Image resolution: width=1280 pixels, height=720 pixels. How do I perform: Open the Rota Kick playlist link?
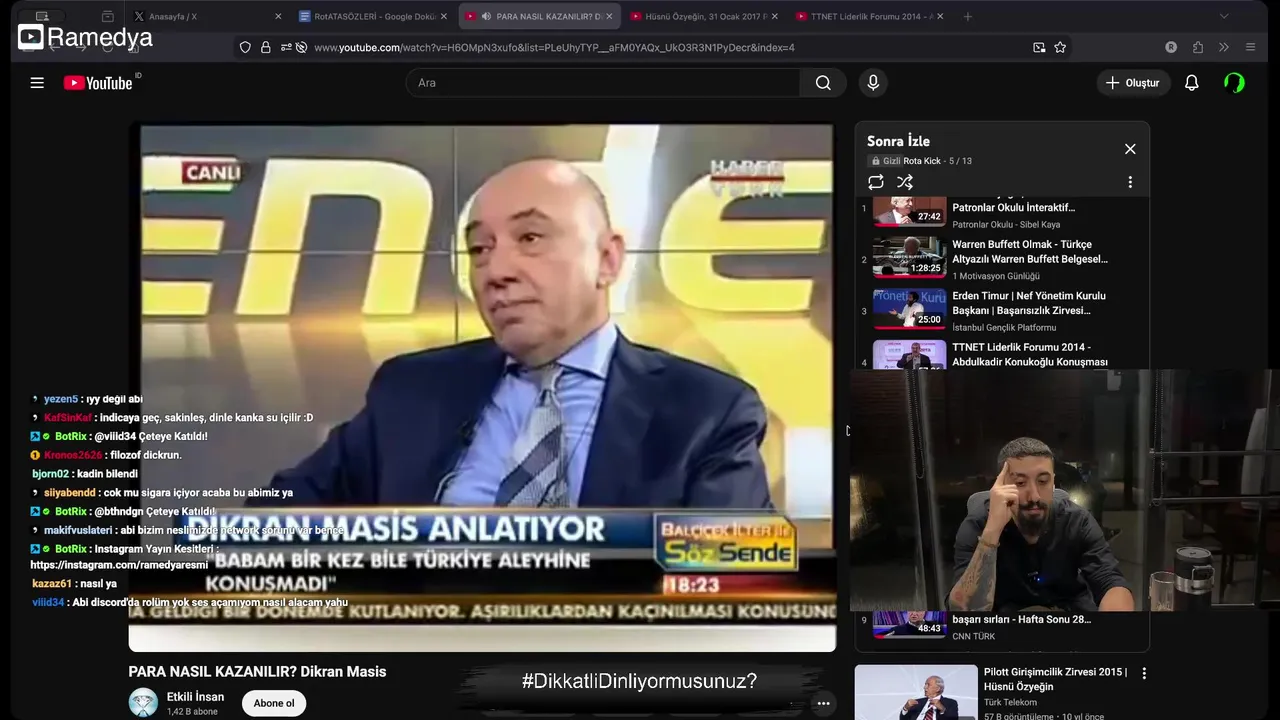pos(922,161)
